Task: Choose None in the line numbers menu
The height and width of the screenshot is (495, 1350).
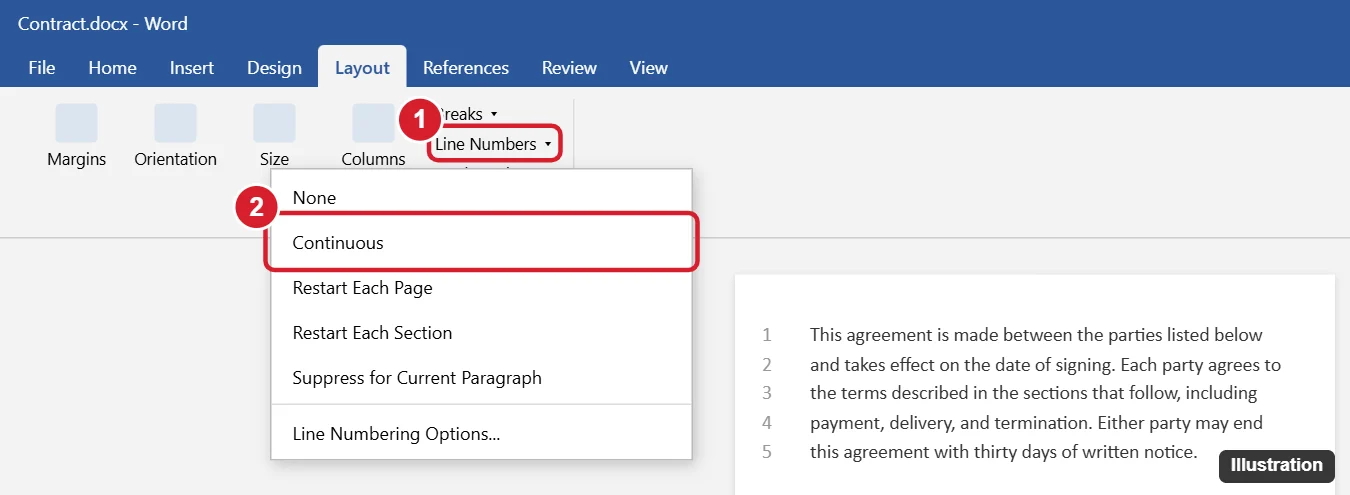Action: click(481, 198)
